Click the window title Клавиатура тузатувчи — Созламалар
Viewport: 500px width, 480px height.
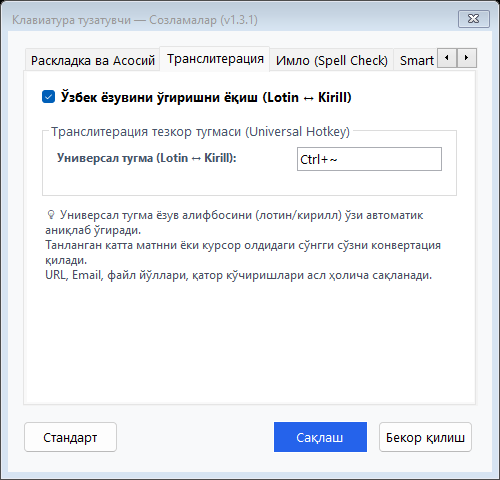135,20
